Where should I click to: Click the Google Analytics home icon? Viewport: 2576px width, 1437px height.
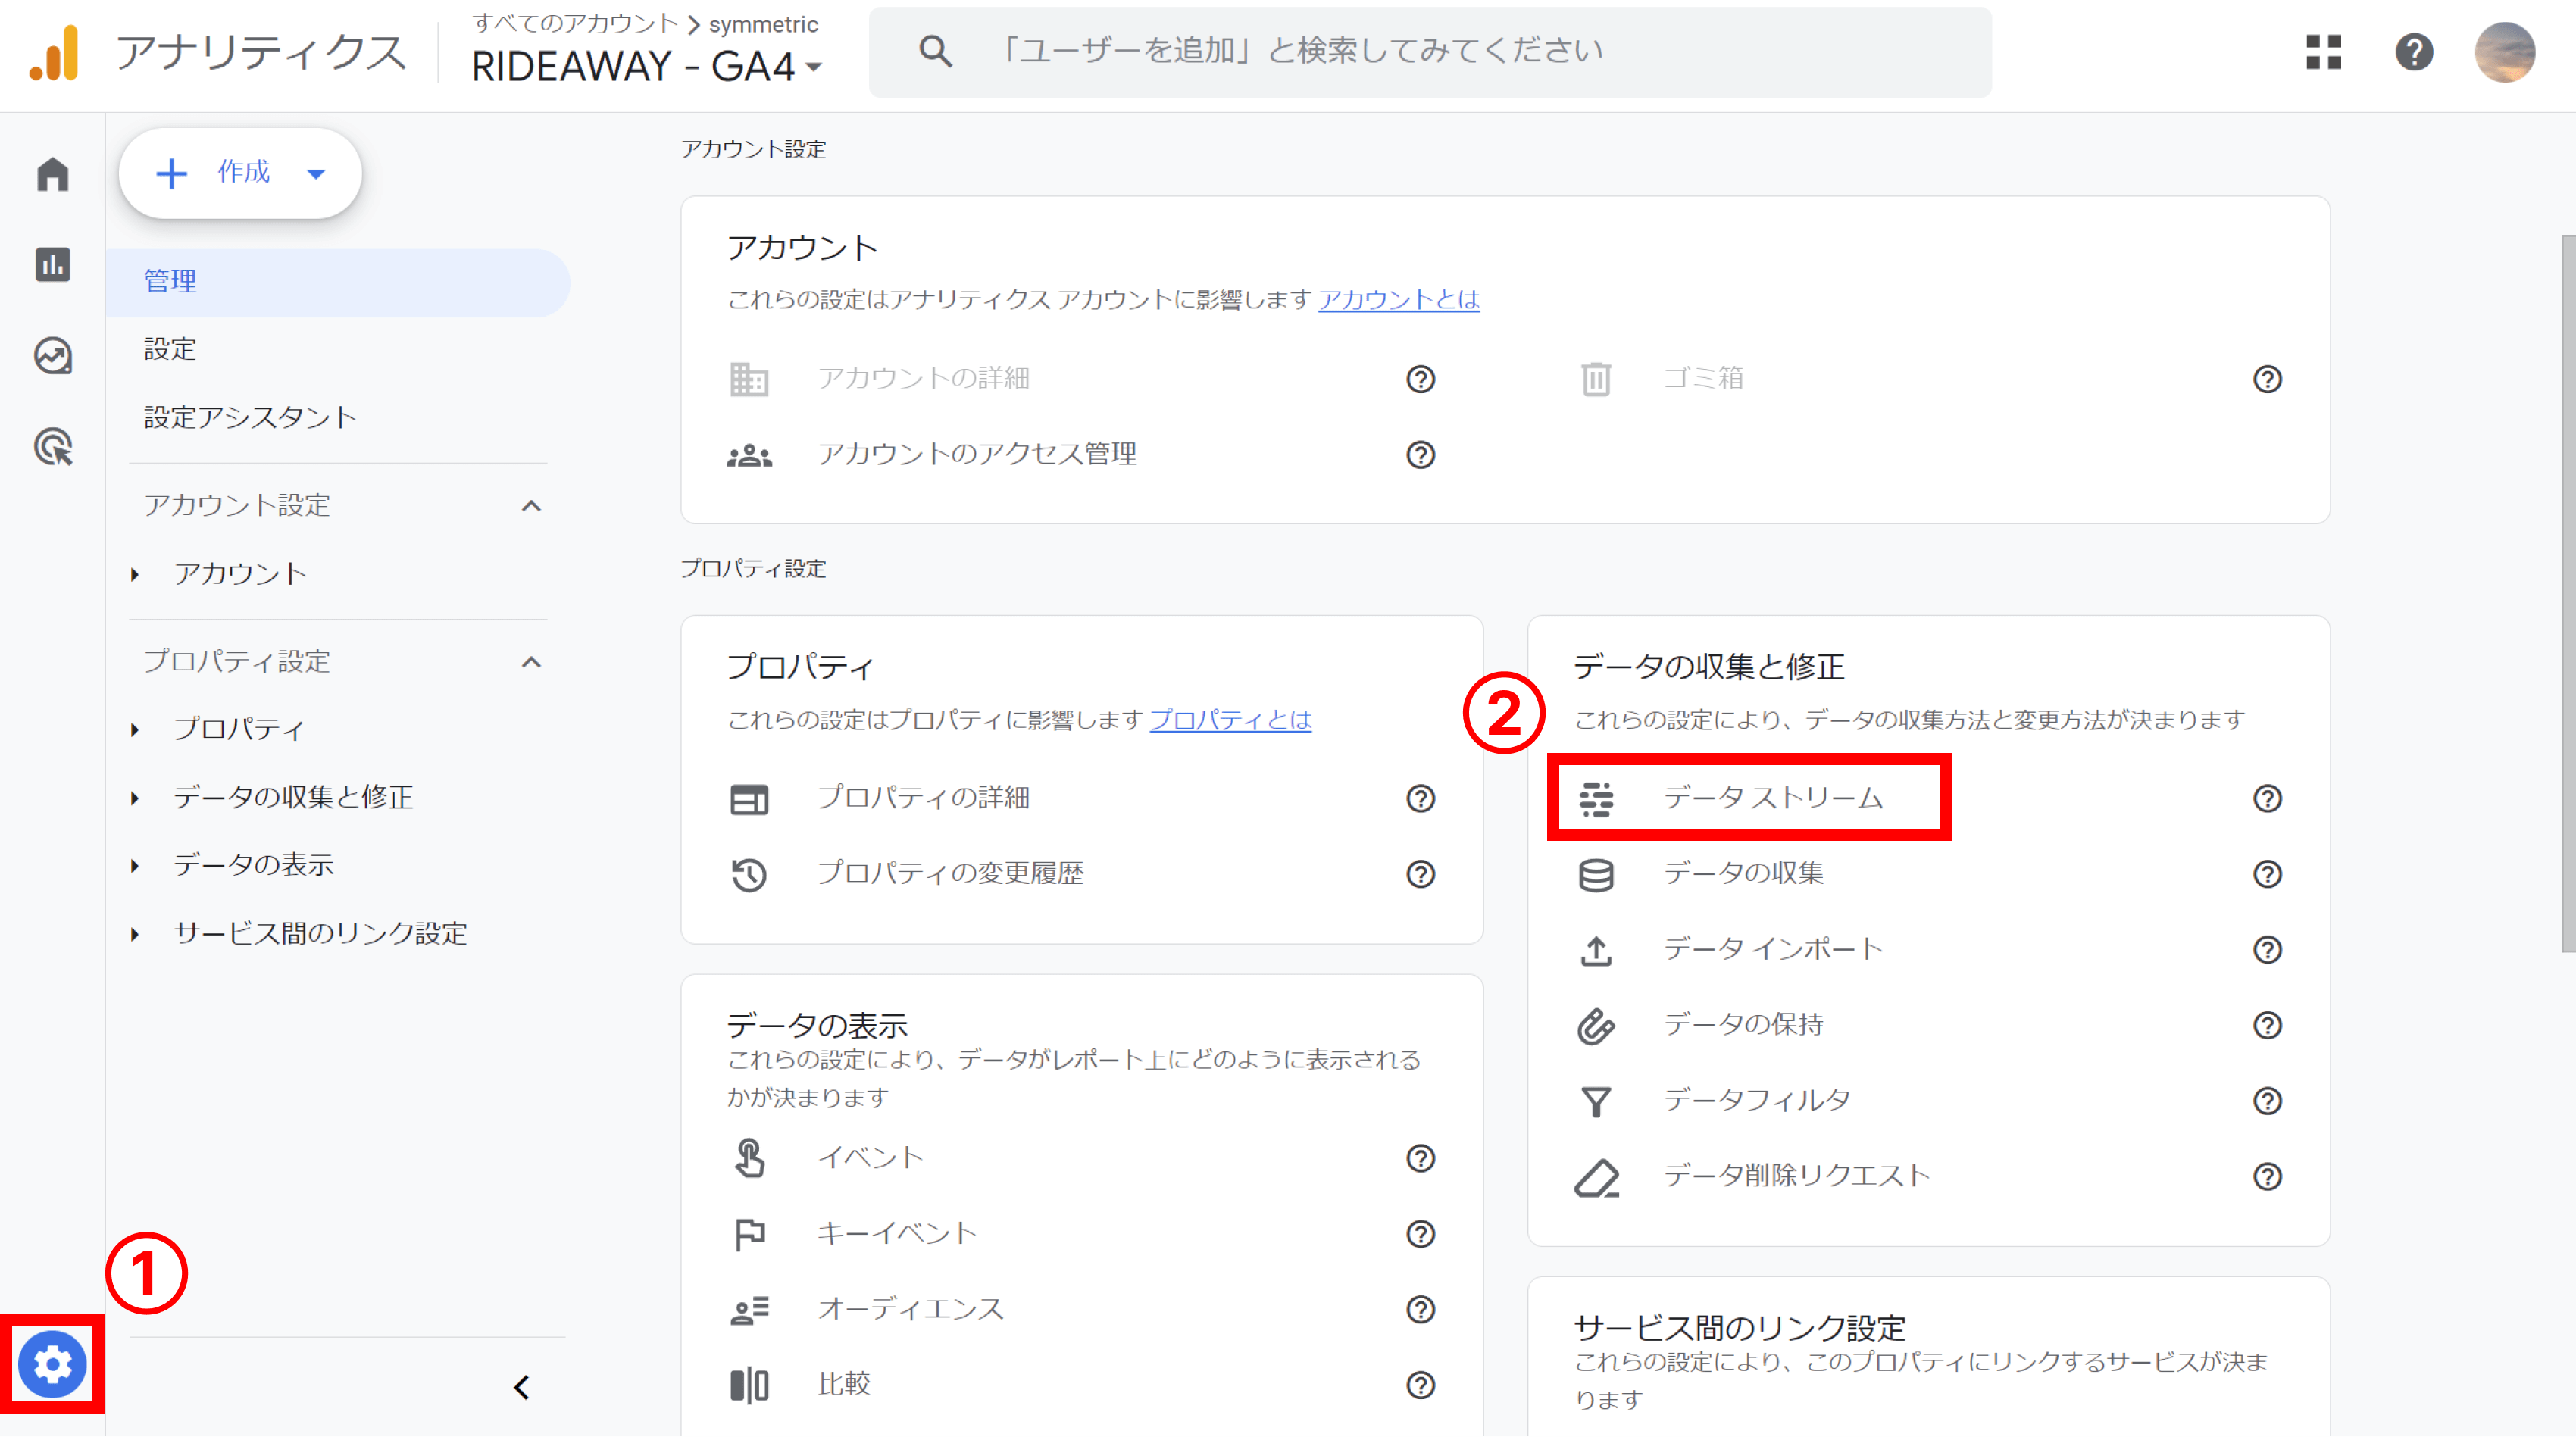click(48, 172)
